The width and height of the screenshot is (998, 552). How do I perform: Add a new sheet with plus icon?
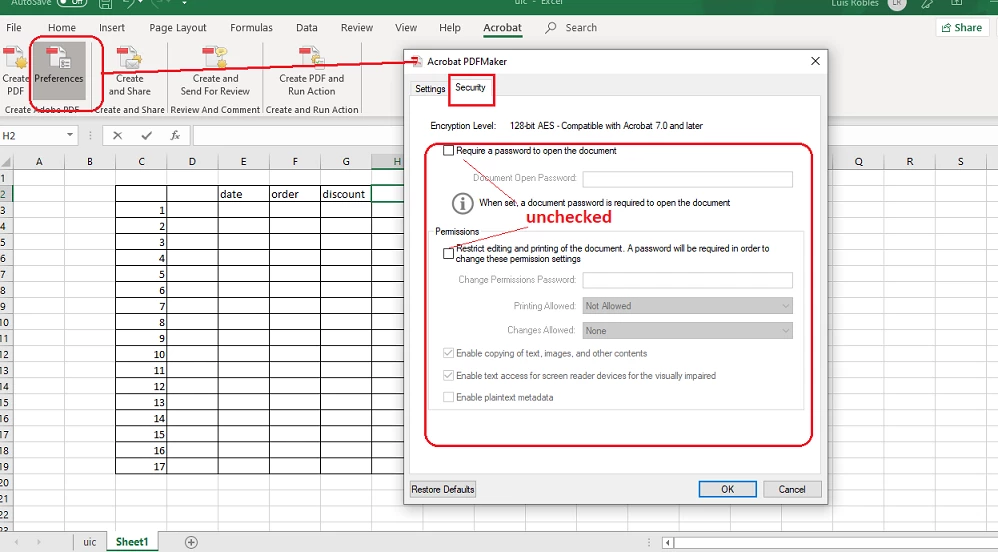191,542
